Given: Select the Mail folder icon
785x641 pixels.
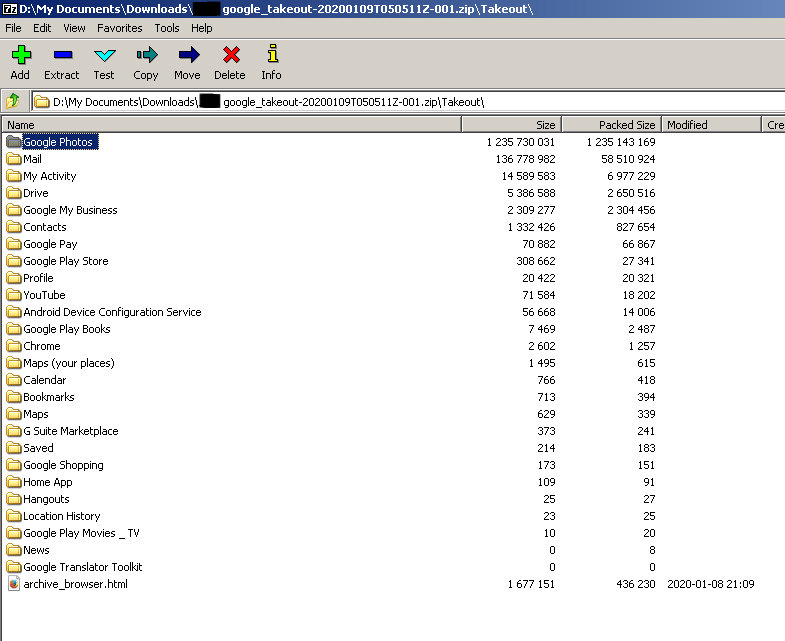Looking at the screenshot, I should coord(14,159).
